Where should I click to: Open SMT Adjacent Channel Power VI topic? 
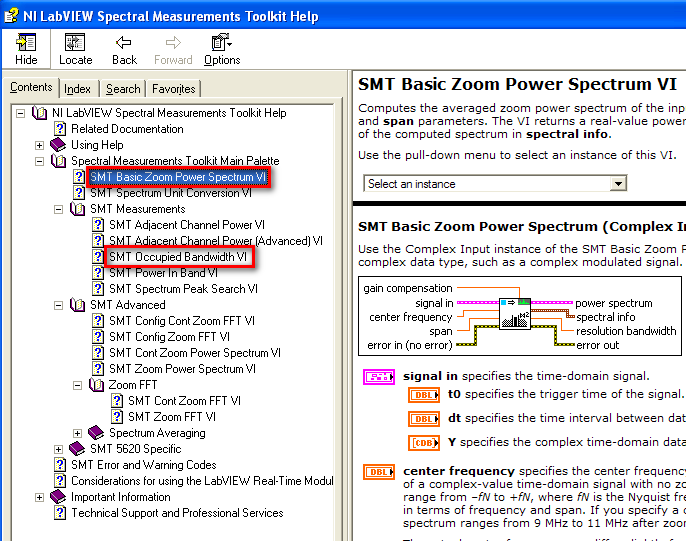point(187,225)
